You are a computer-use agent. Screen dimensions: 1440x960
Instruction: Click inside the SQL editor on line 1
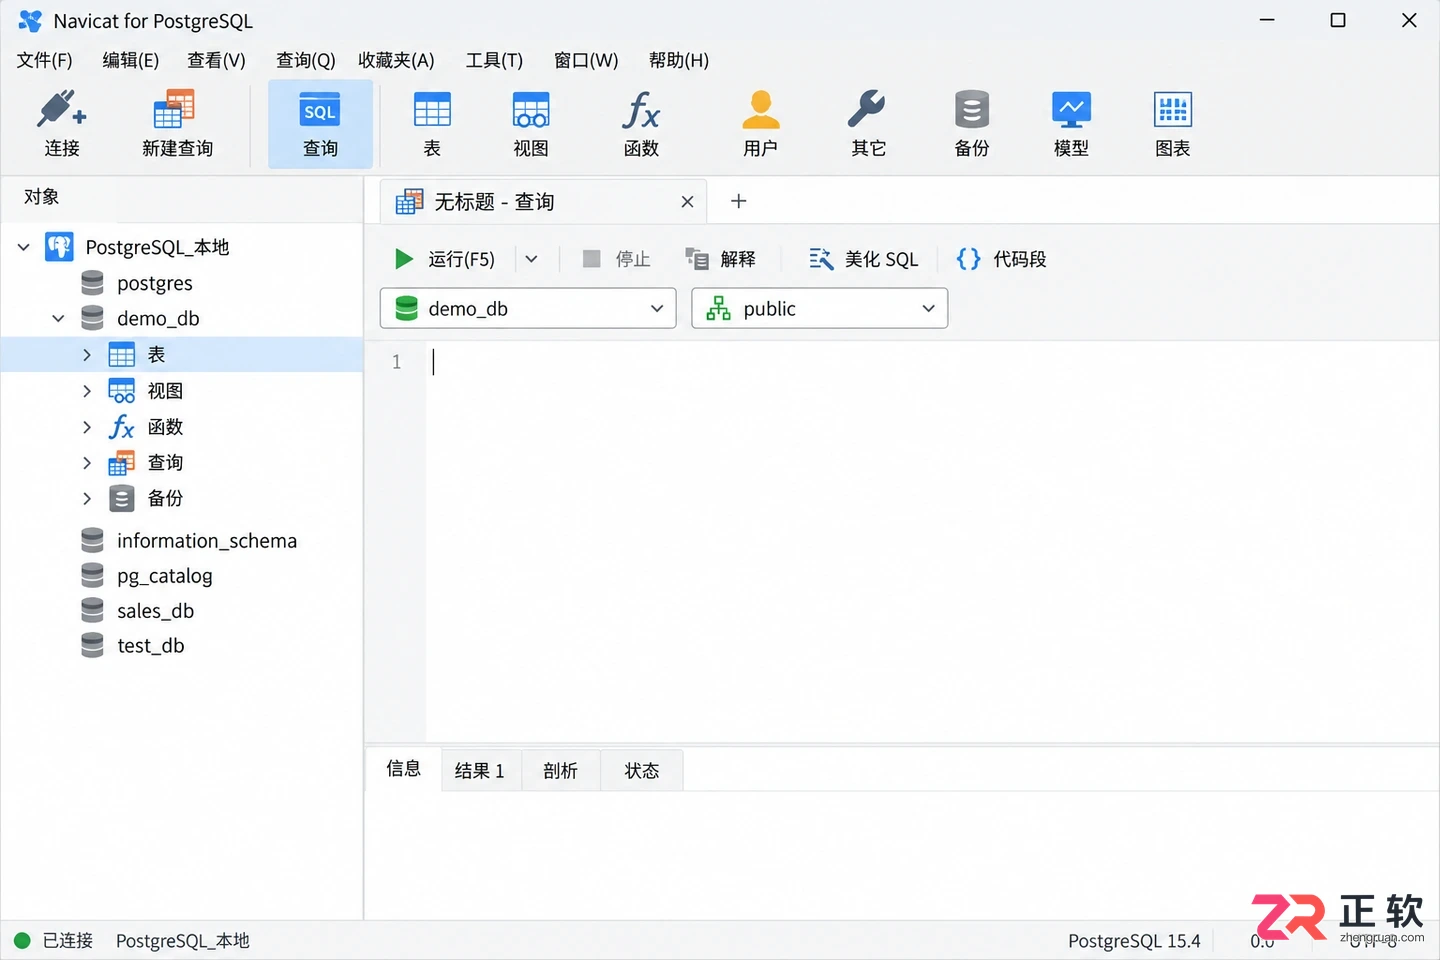(930, 362)
